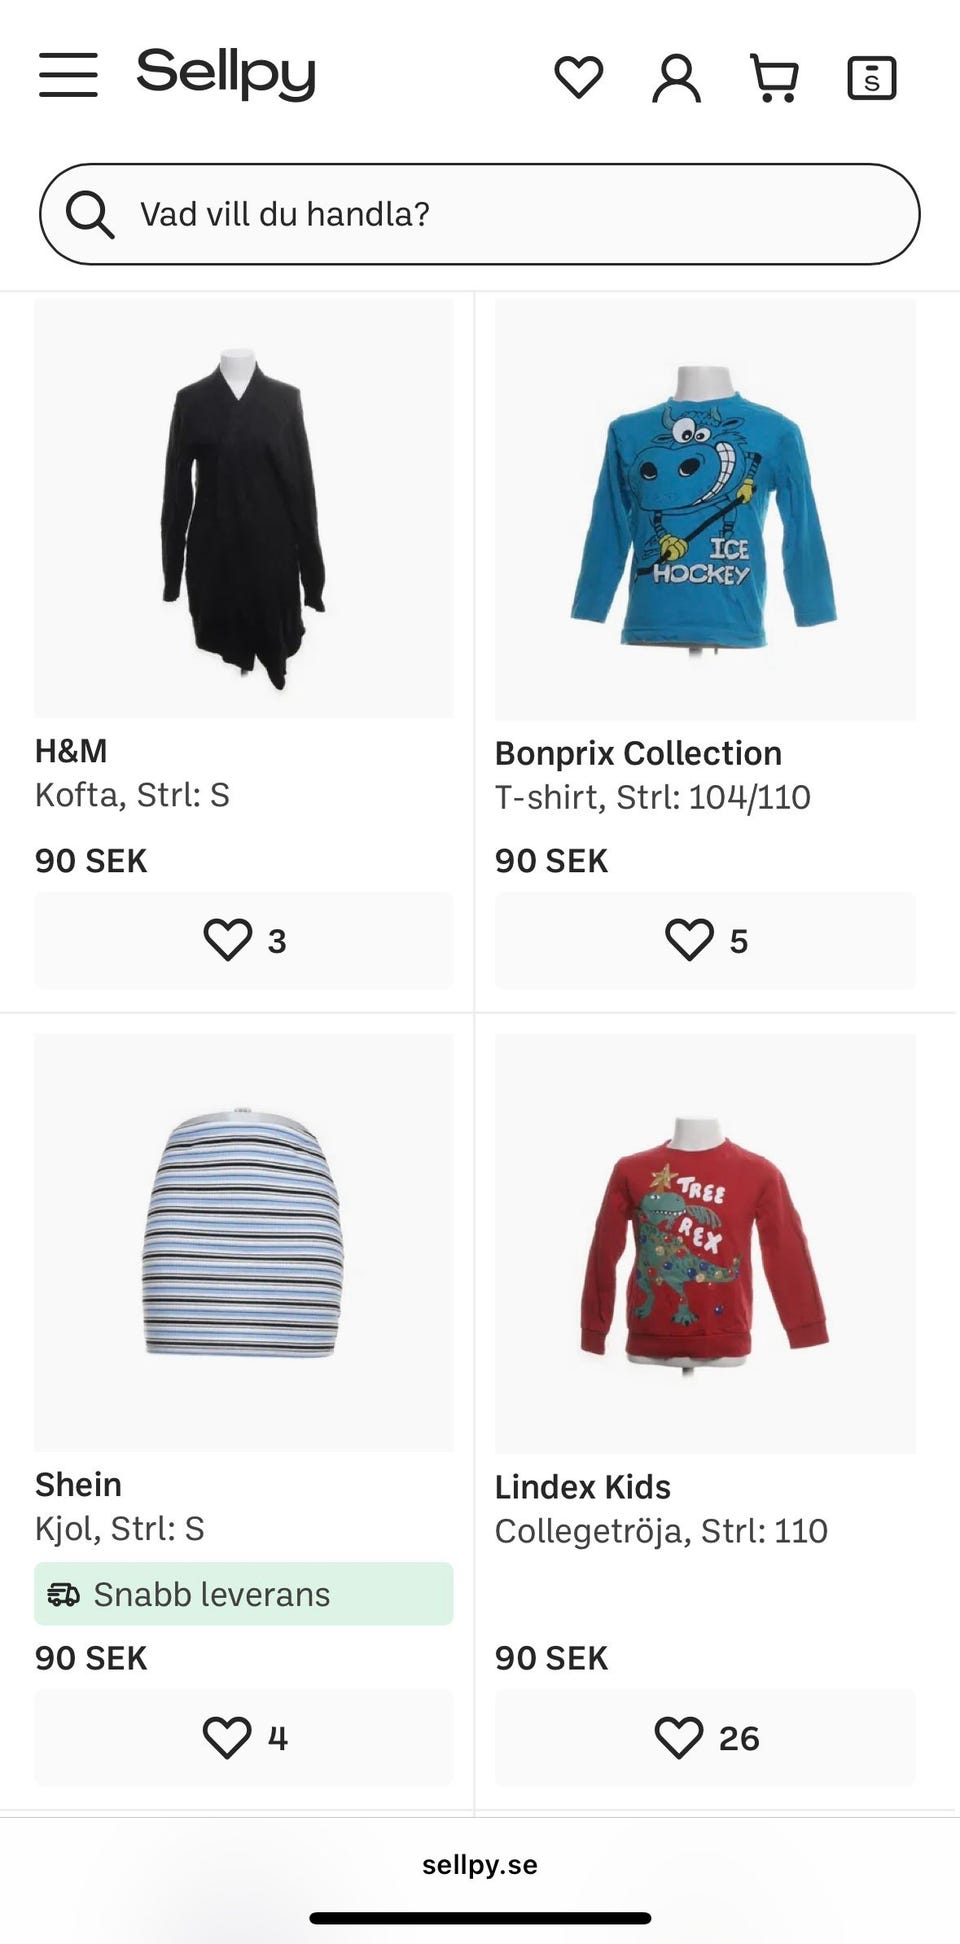Open the Bonprix Collection product title
This screenshot has width=960, height=1944.
[x=638, y=753]
